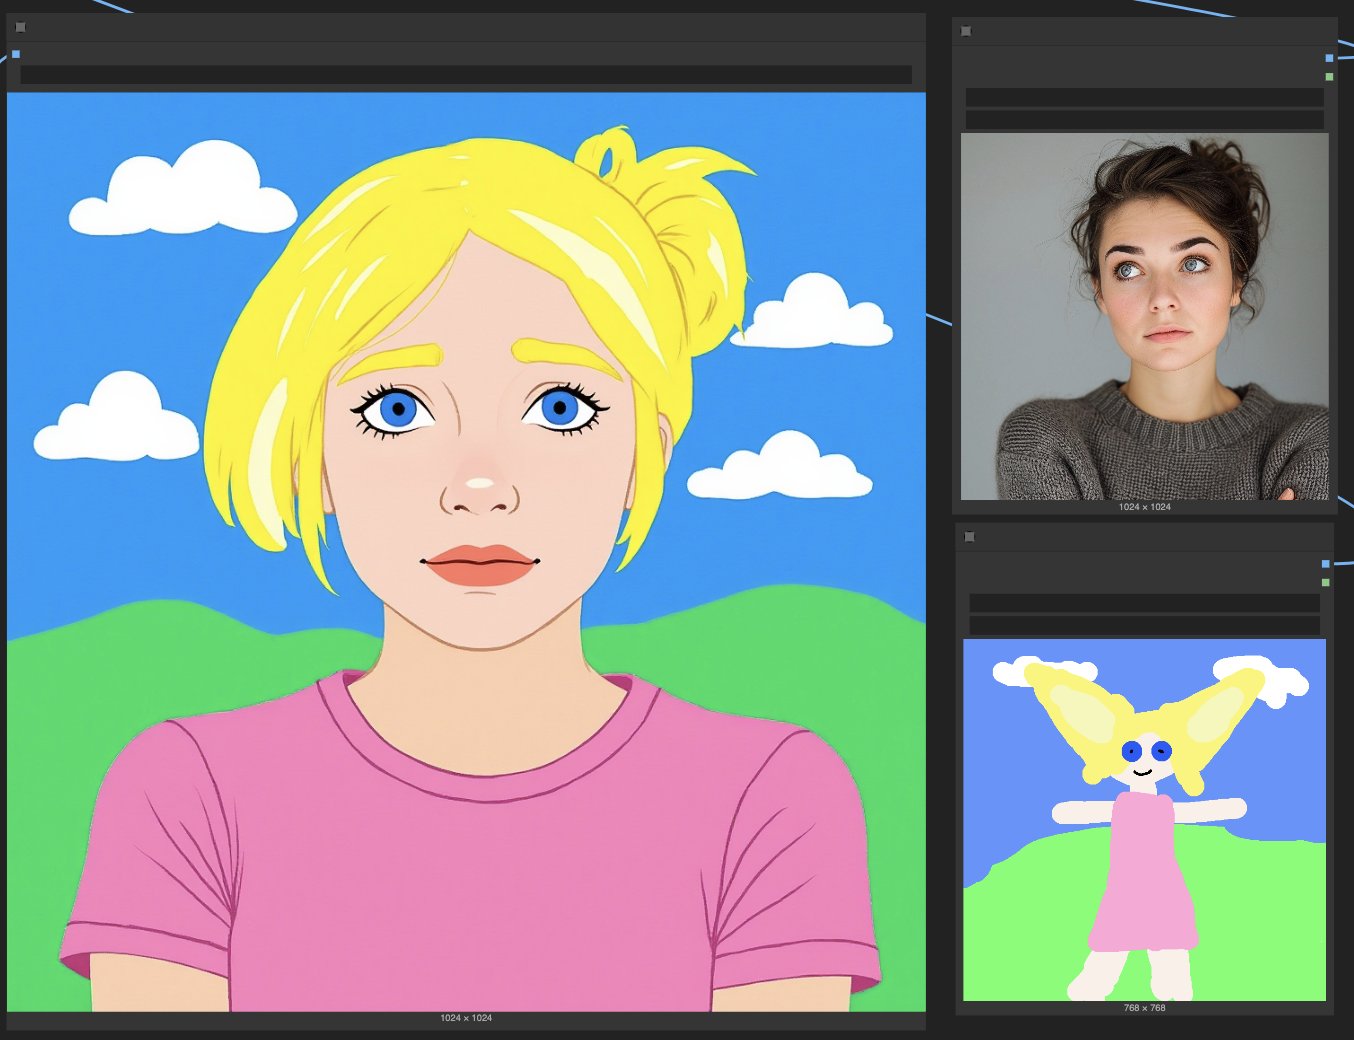Select the photo of the woman in the gray sweater

pyautogui.click(x=1145, y=316)
